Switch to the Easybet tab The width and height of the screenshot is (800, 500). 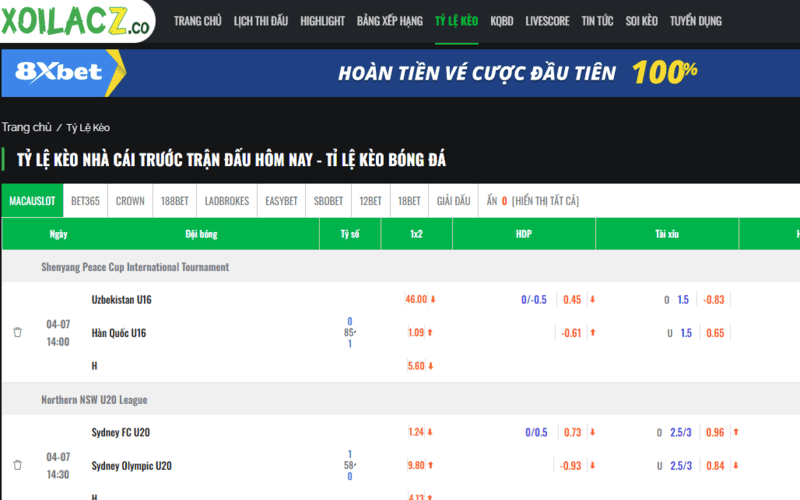click(281, 201)
